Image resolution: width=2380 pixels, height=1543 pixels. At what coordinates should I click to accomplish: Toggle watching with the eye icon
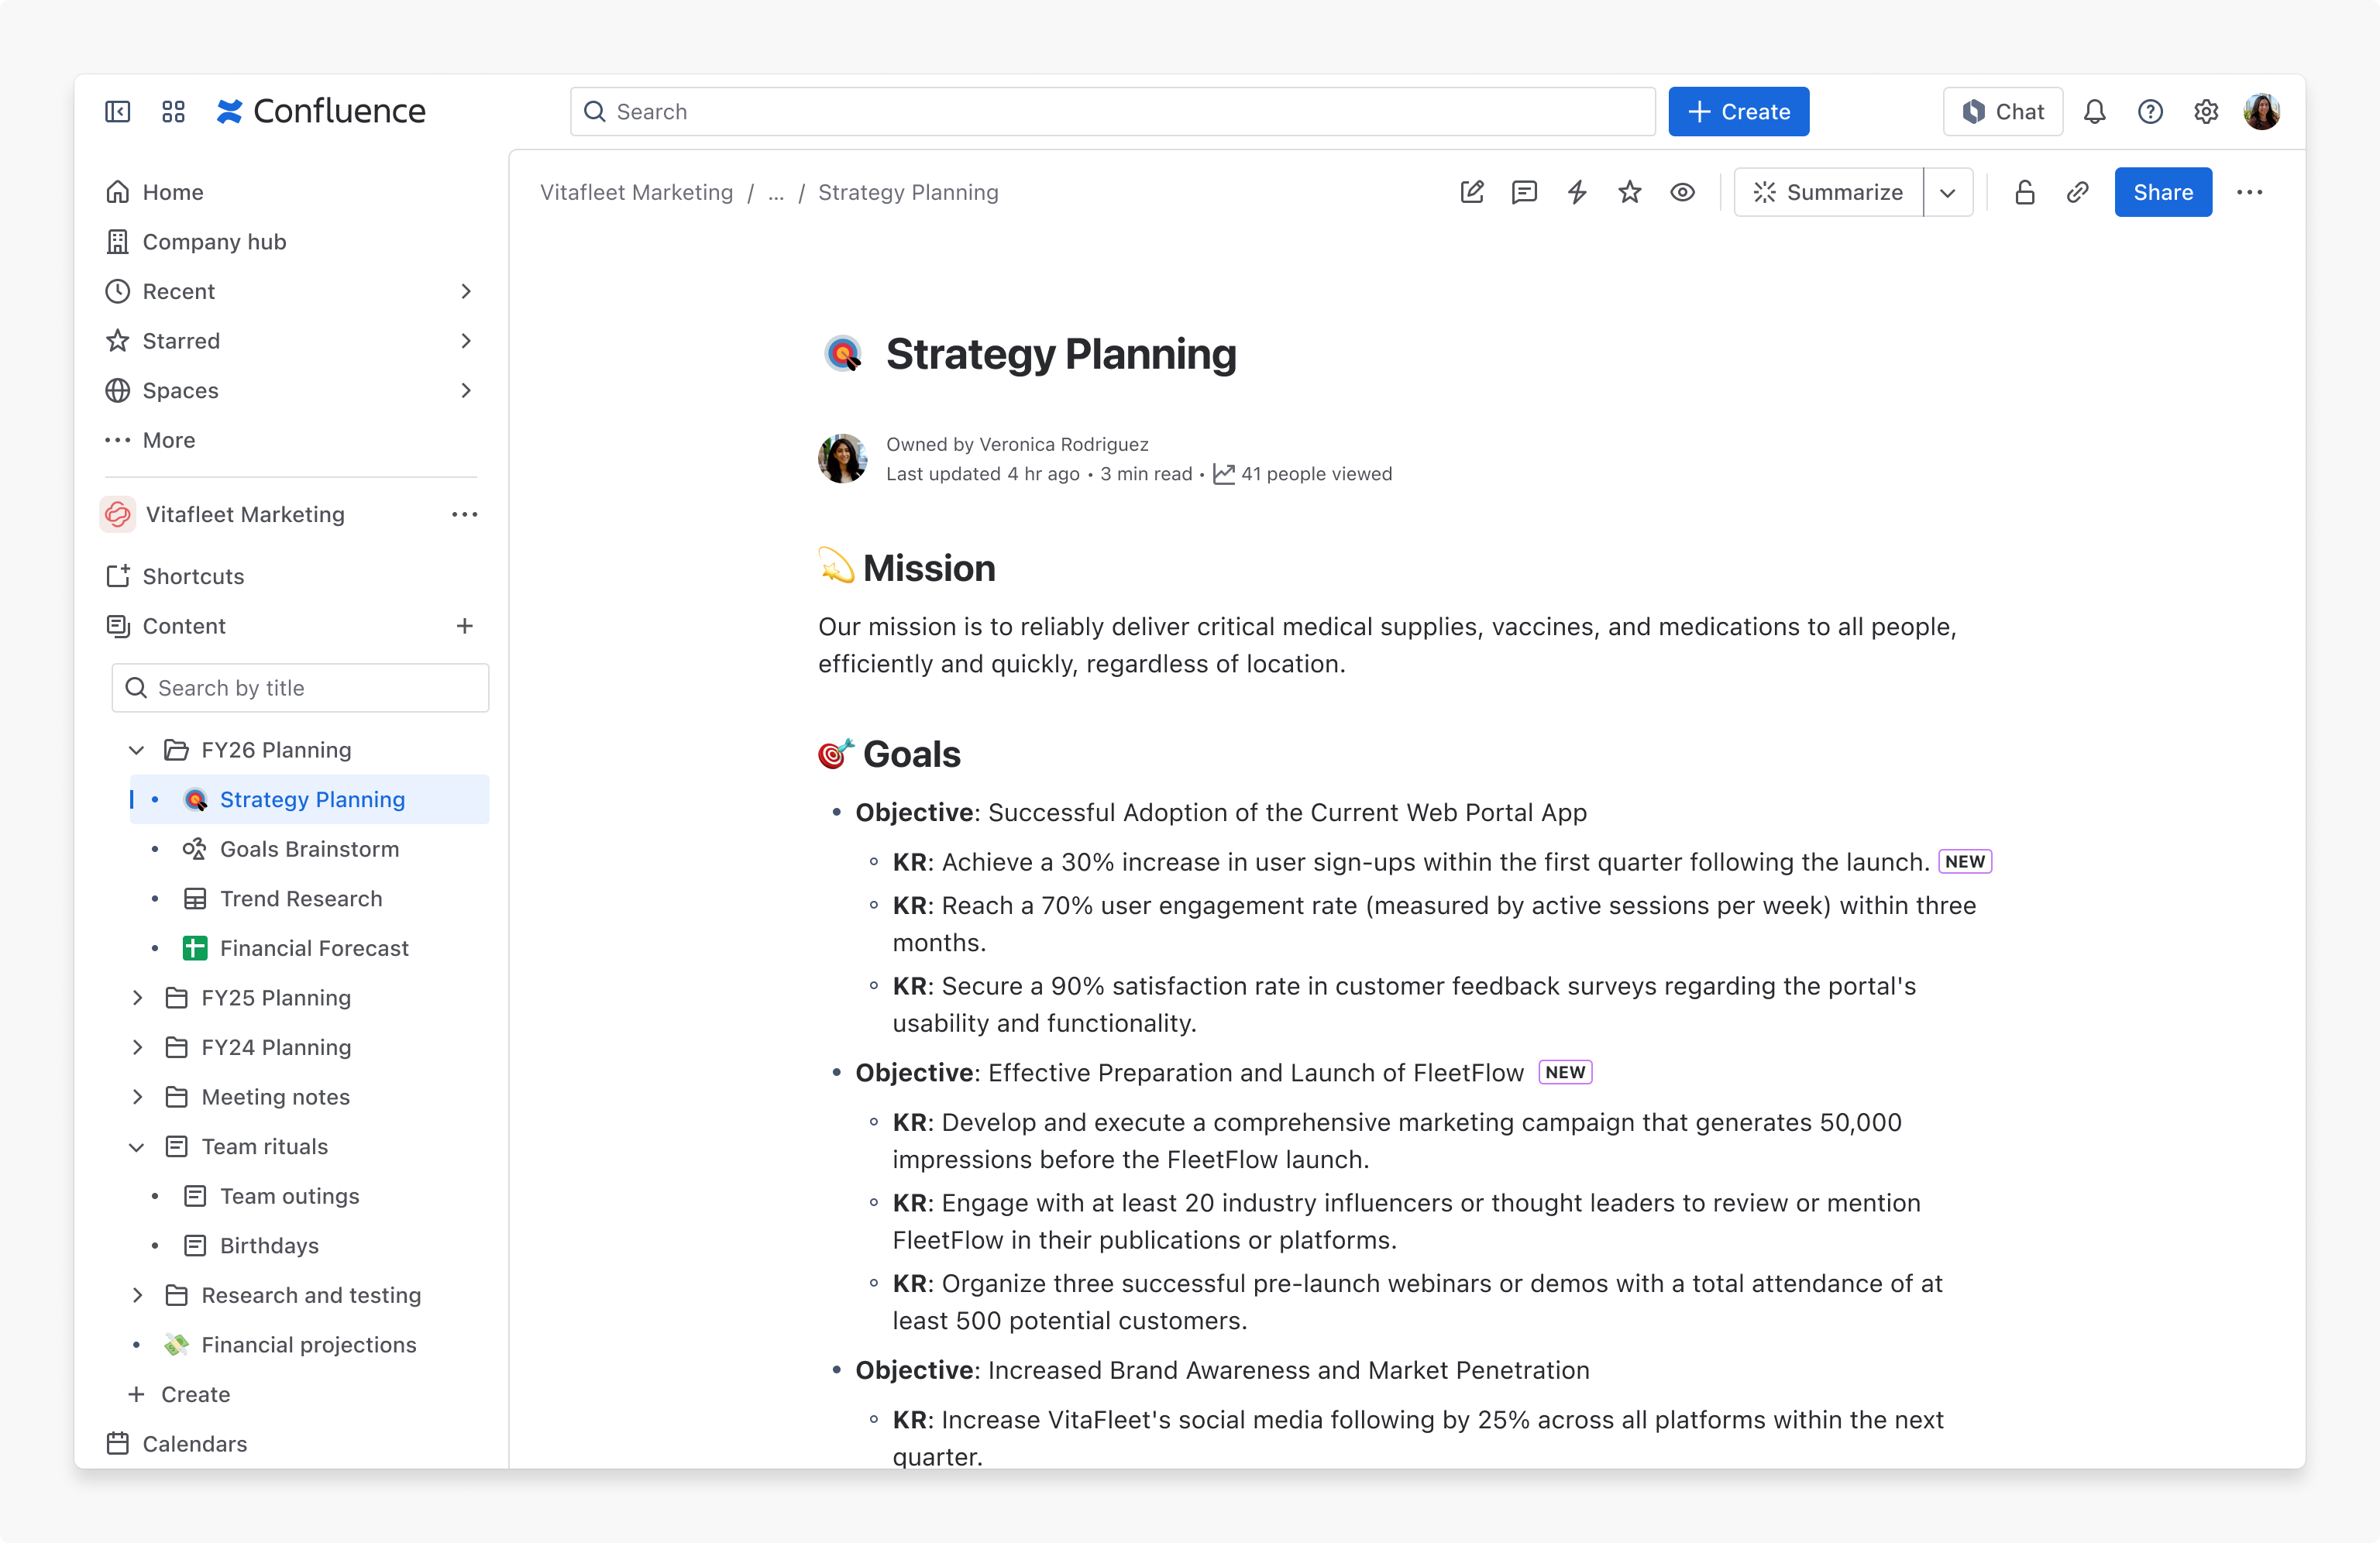tap(1683, 192)
